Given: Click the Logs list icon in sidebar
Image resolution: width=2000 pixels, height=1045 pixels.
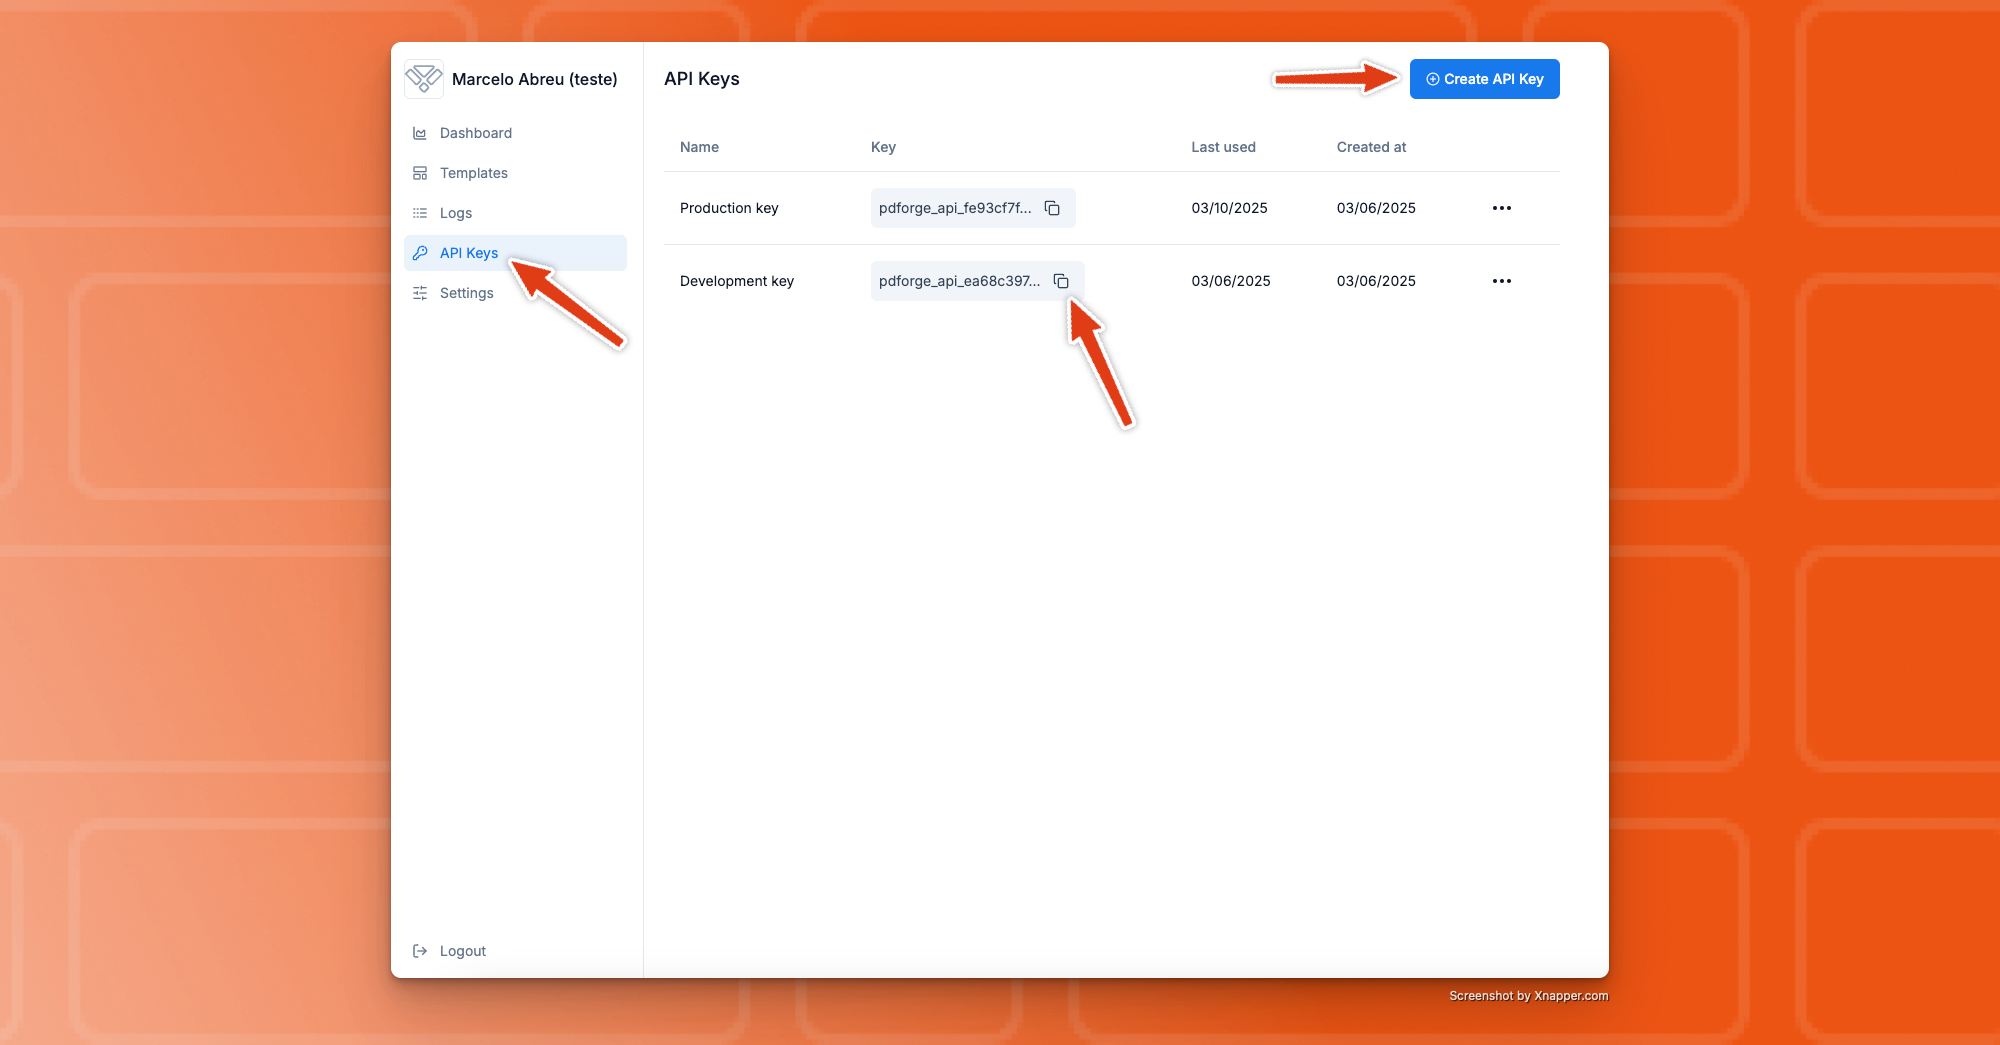Looking at the screenshot, I should click(420, 213).
